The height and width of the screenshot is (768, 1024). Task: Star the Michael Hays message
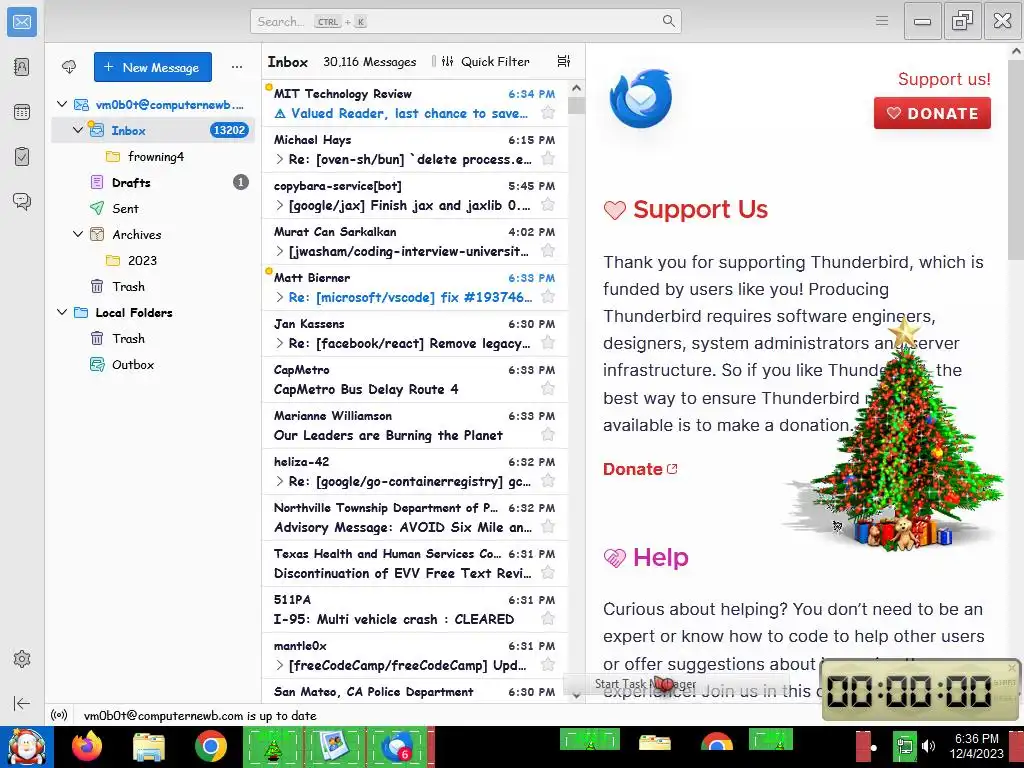coord(548,158)
